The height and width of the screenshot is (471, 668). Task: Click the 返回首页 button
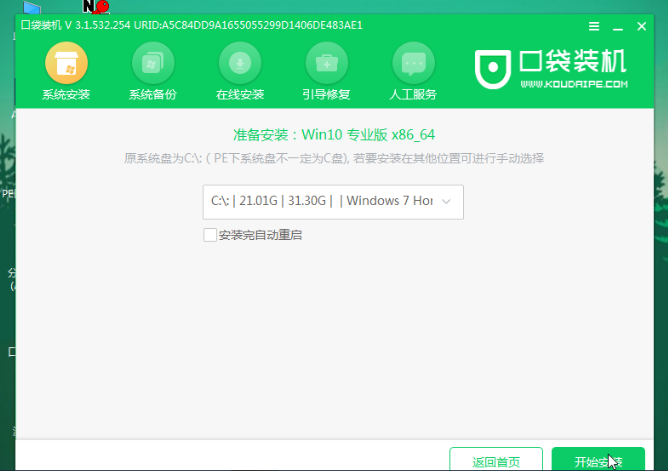[x=497, y=461]
